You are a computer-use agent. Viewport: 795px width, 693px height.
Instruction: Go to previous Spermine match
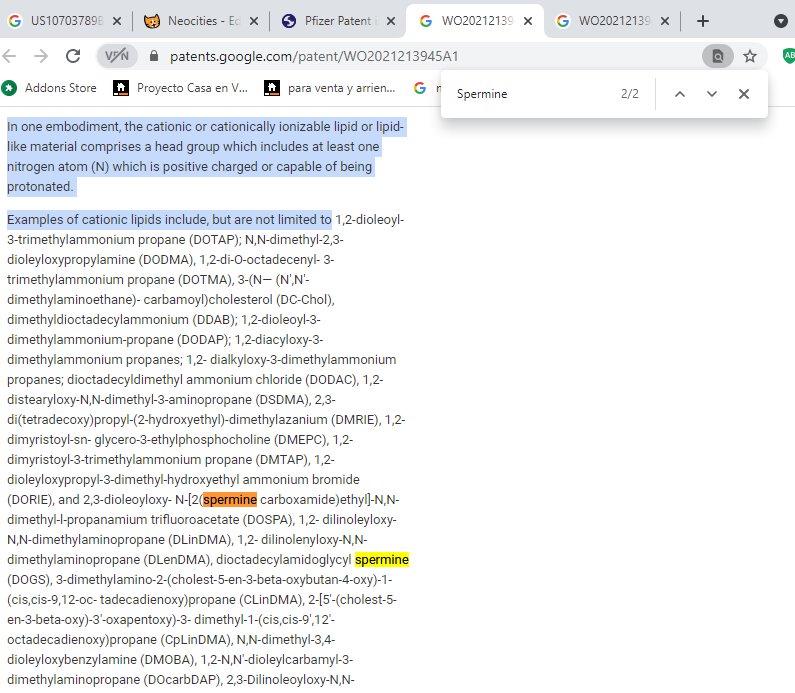(680, 94)
